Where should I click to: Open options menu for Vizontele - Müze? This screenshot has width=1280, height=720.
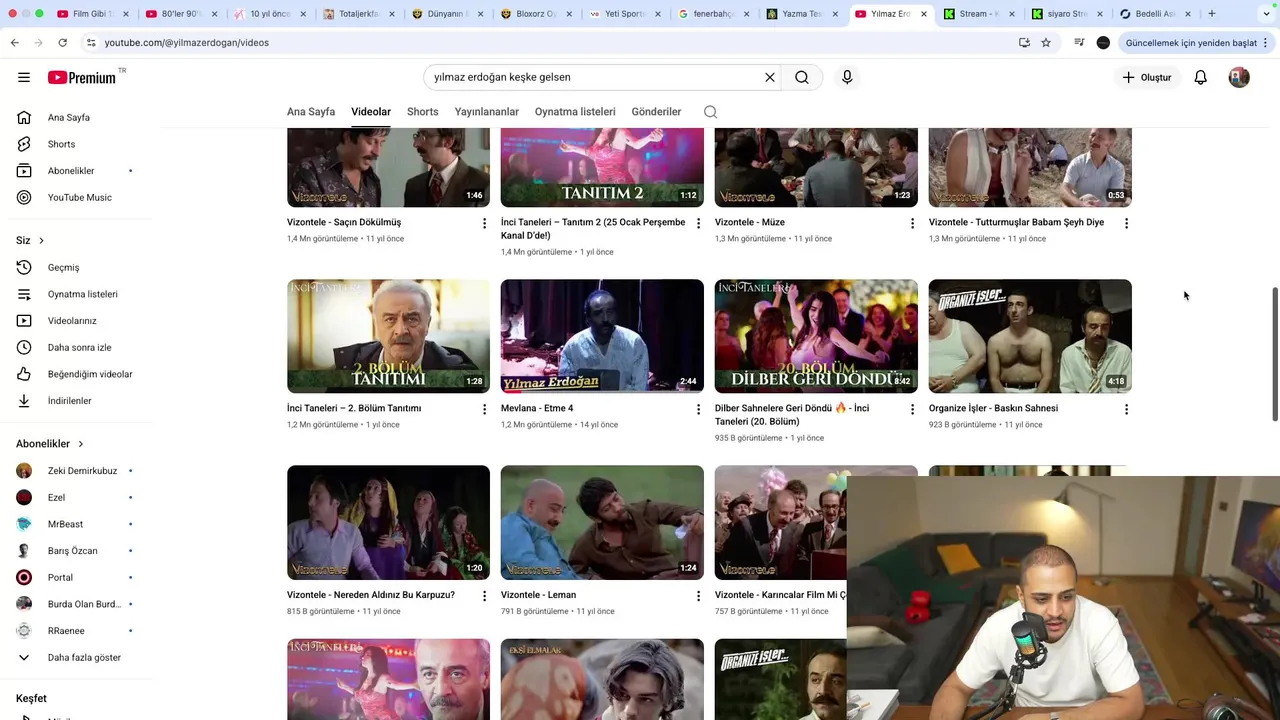(x=912, y=223)
